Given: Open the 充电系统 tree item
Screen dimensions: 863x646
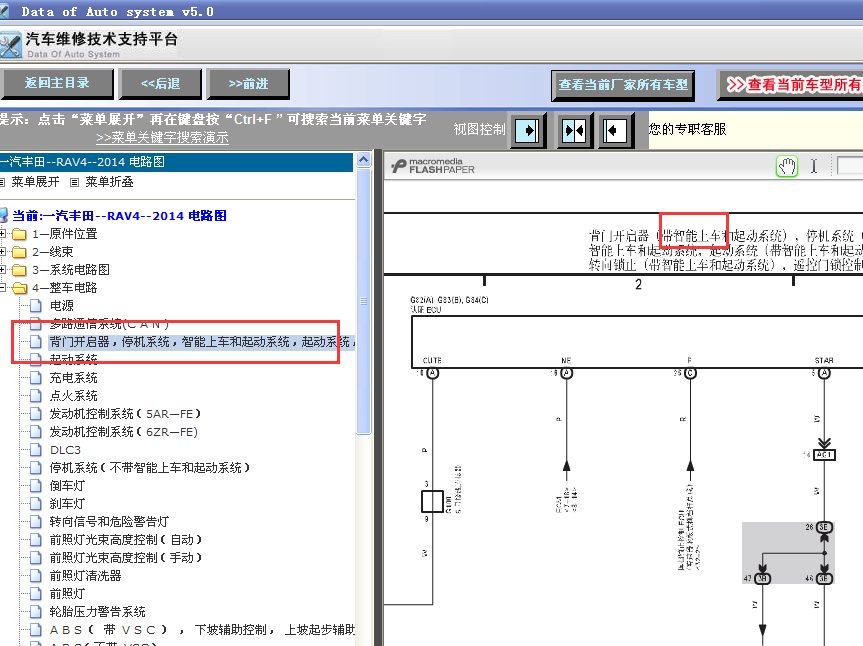Looking at the screenshot, I should coord(73,378).
